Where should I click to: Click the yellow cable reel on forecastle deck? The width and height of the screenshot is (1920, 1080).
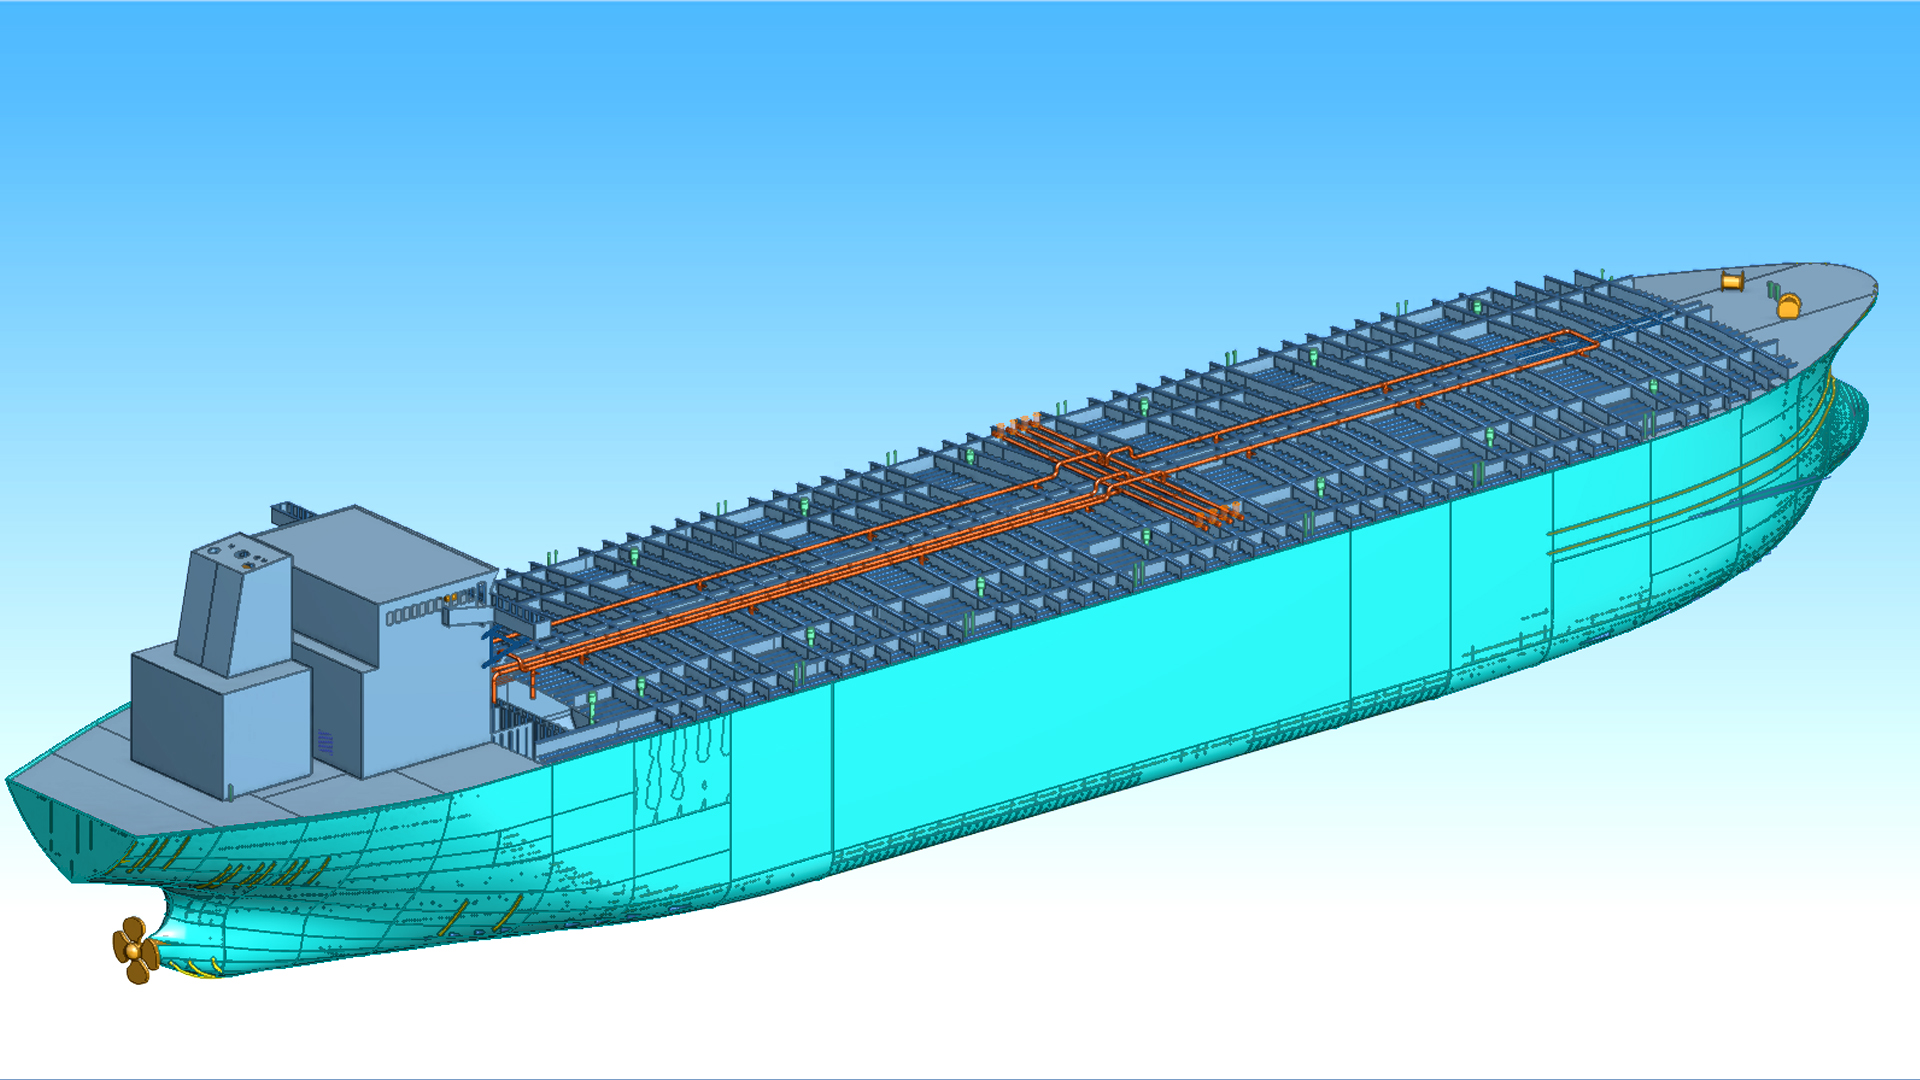[x=1732, y=283]
